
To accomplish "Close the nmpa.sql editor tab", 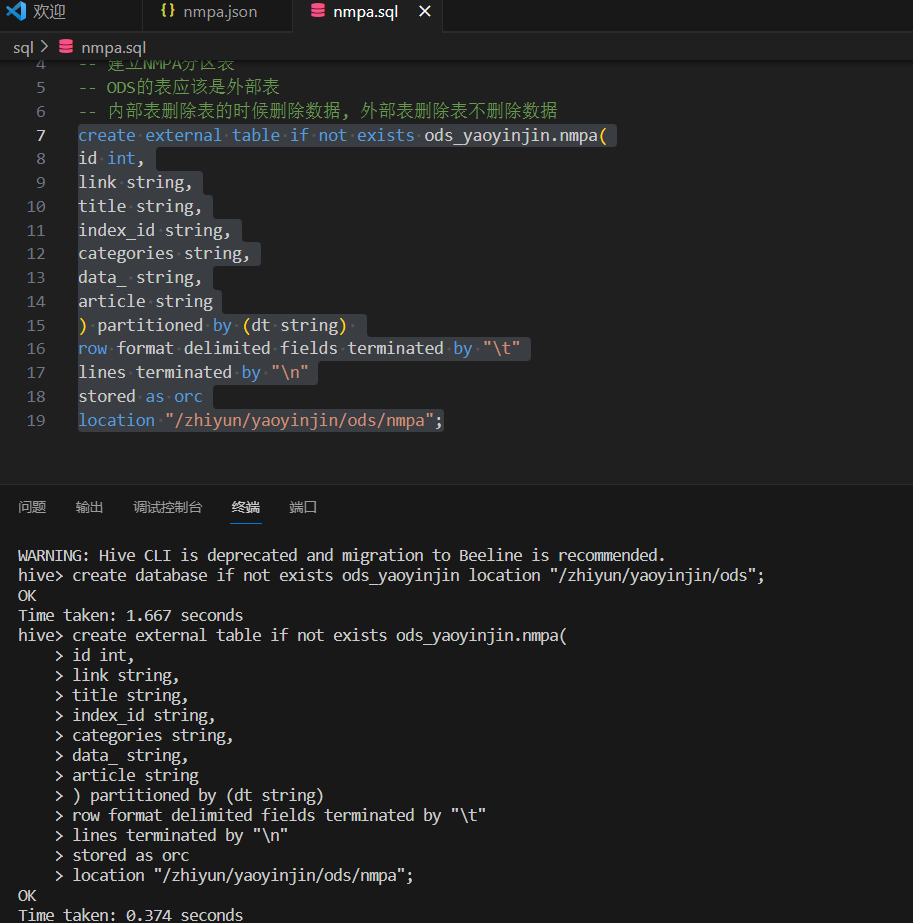I will 425,12.
